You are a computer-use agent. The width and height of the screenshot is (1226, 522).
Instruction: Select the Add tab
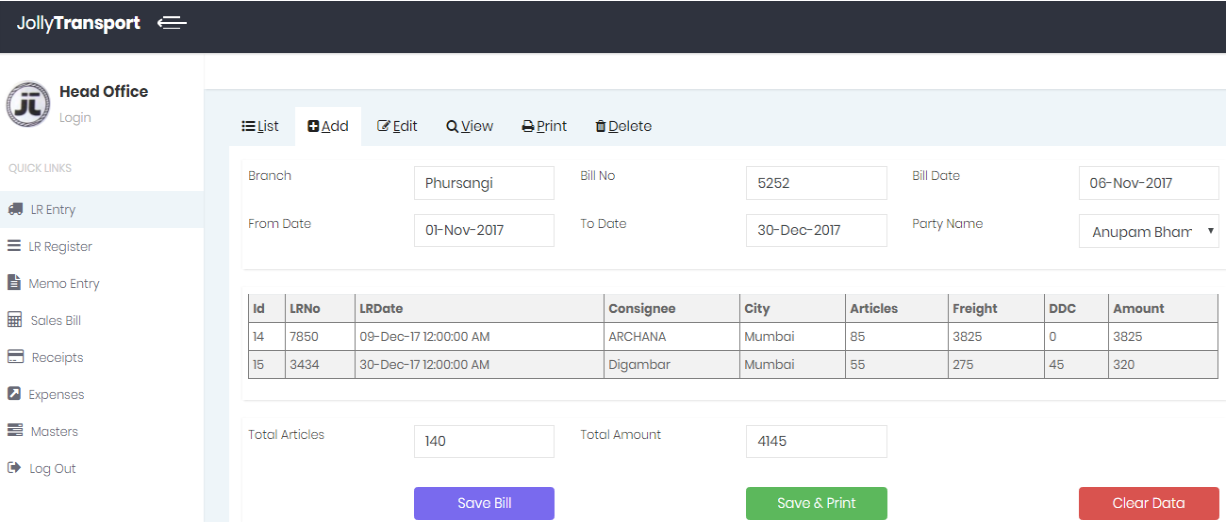click(327, 126)
